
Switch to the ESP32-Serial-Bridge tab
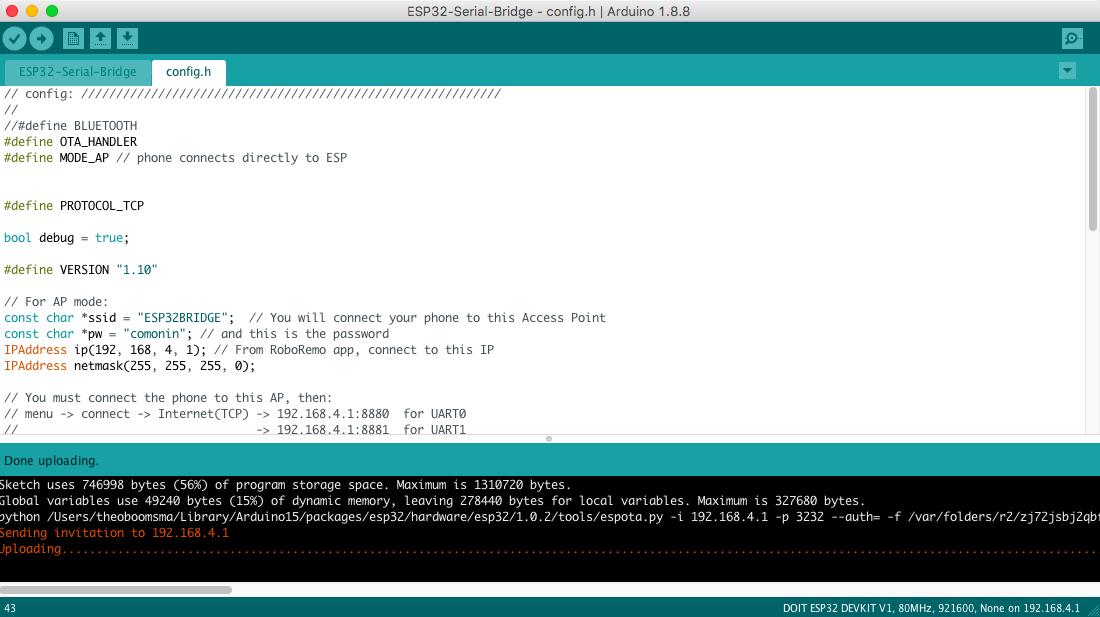coord(76,71)
